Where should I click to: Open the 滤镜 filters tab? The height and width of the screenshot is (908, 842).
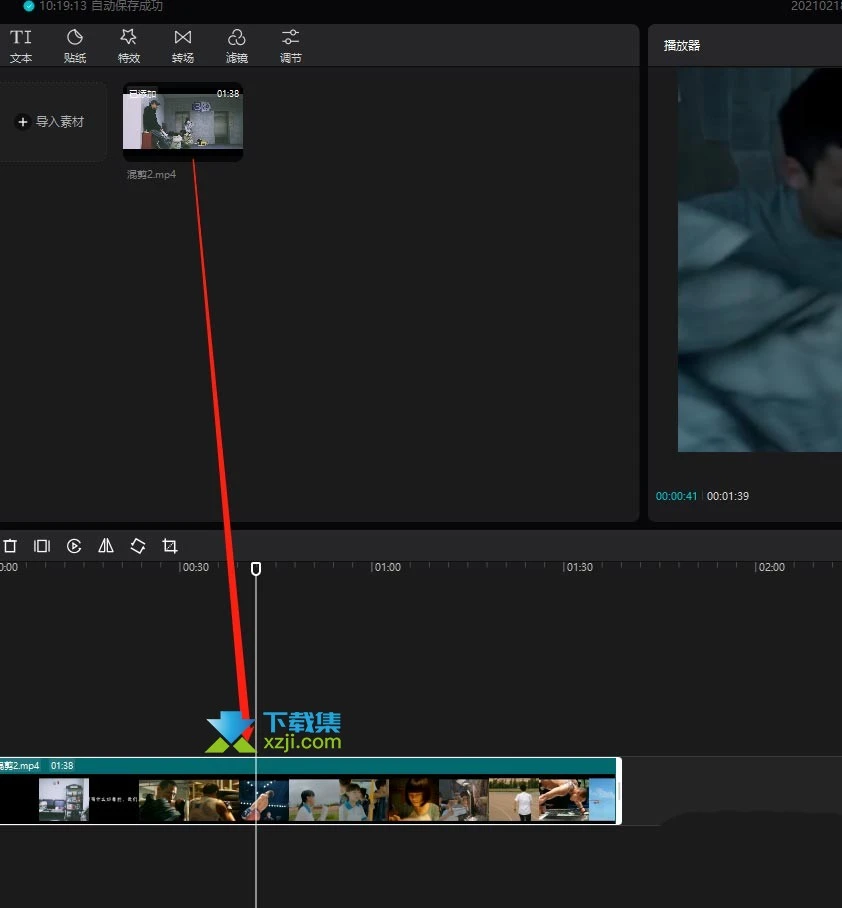point(236,46)
